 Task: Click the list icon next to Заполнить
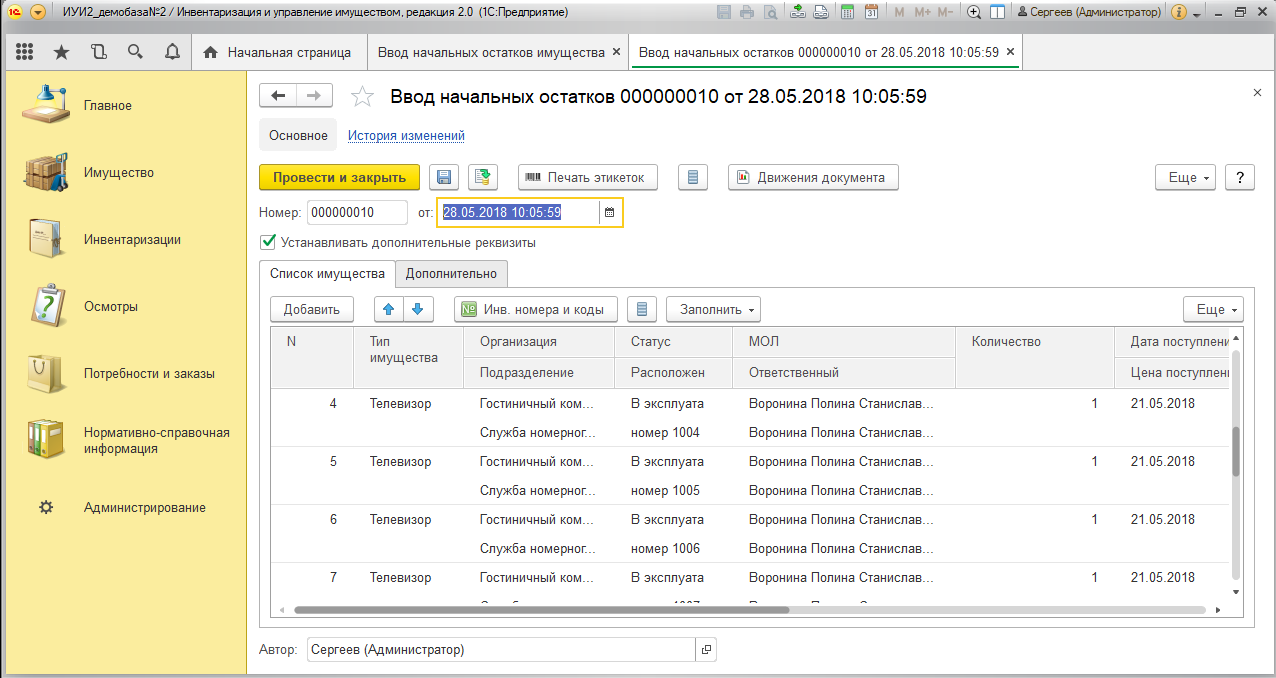[x=642, y=309]
